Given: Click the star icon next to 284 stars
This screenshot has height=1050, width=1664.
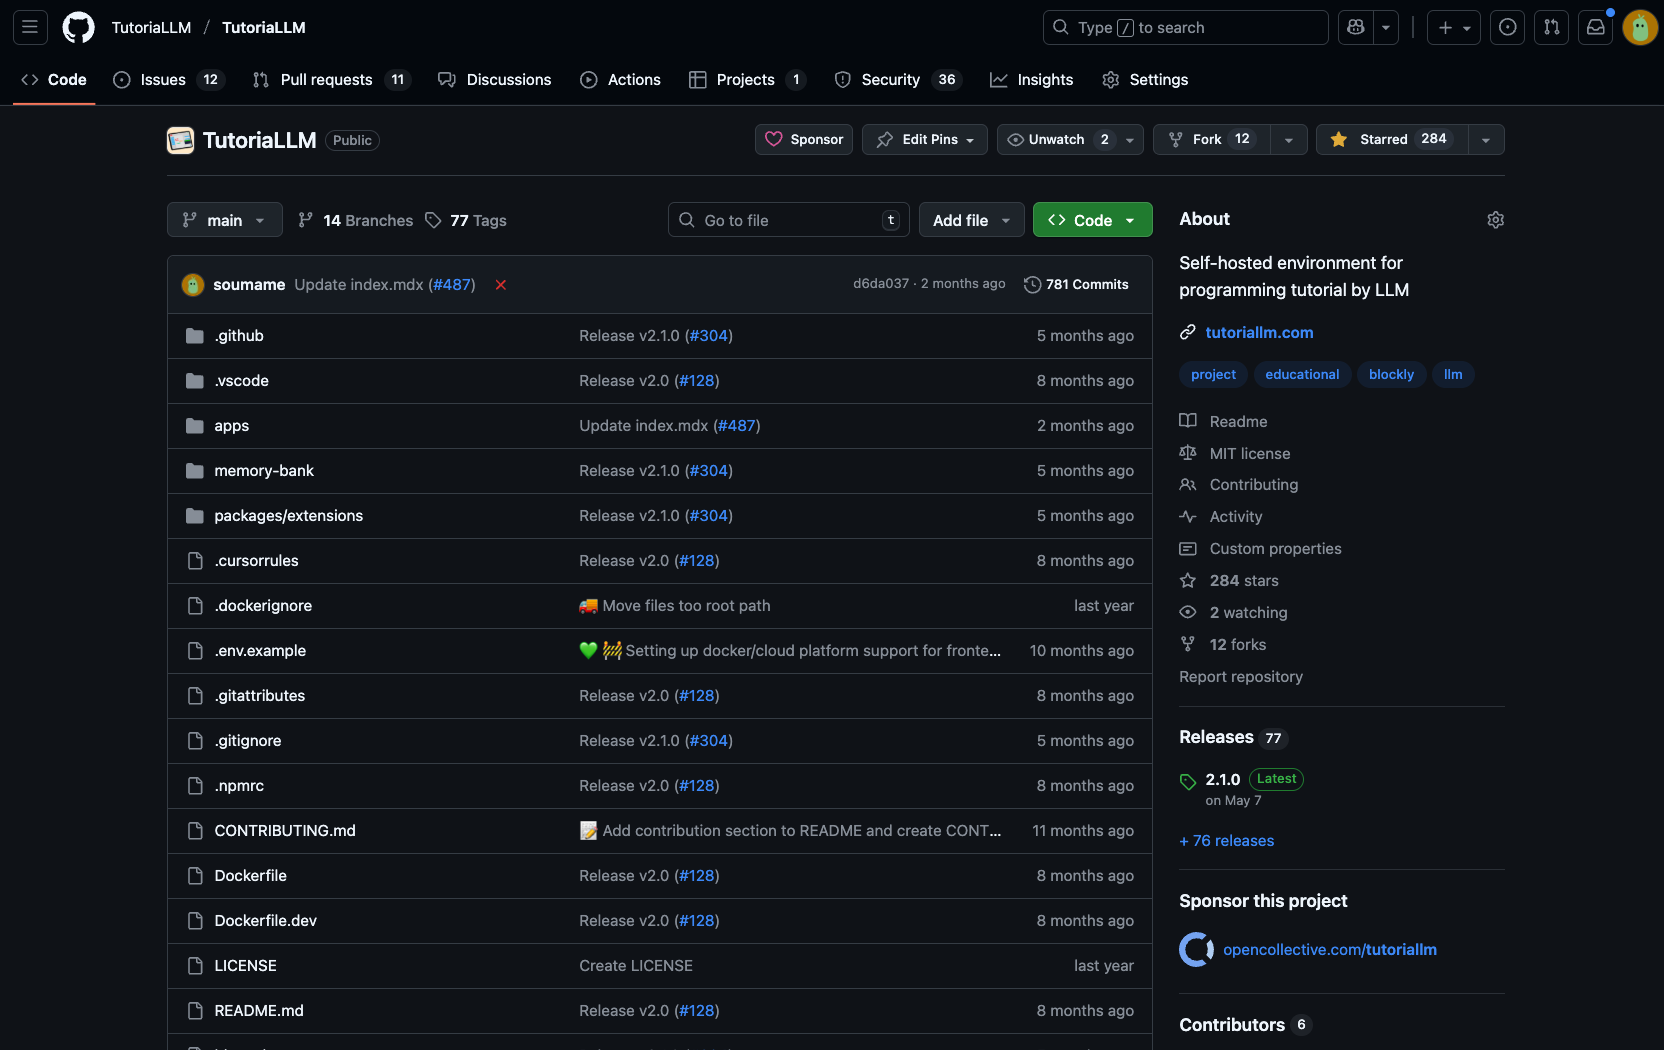Looking at the screenshot, I should point(1188,581).
